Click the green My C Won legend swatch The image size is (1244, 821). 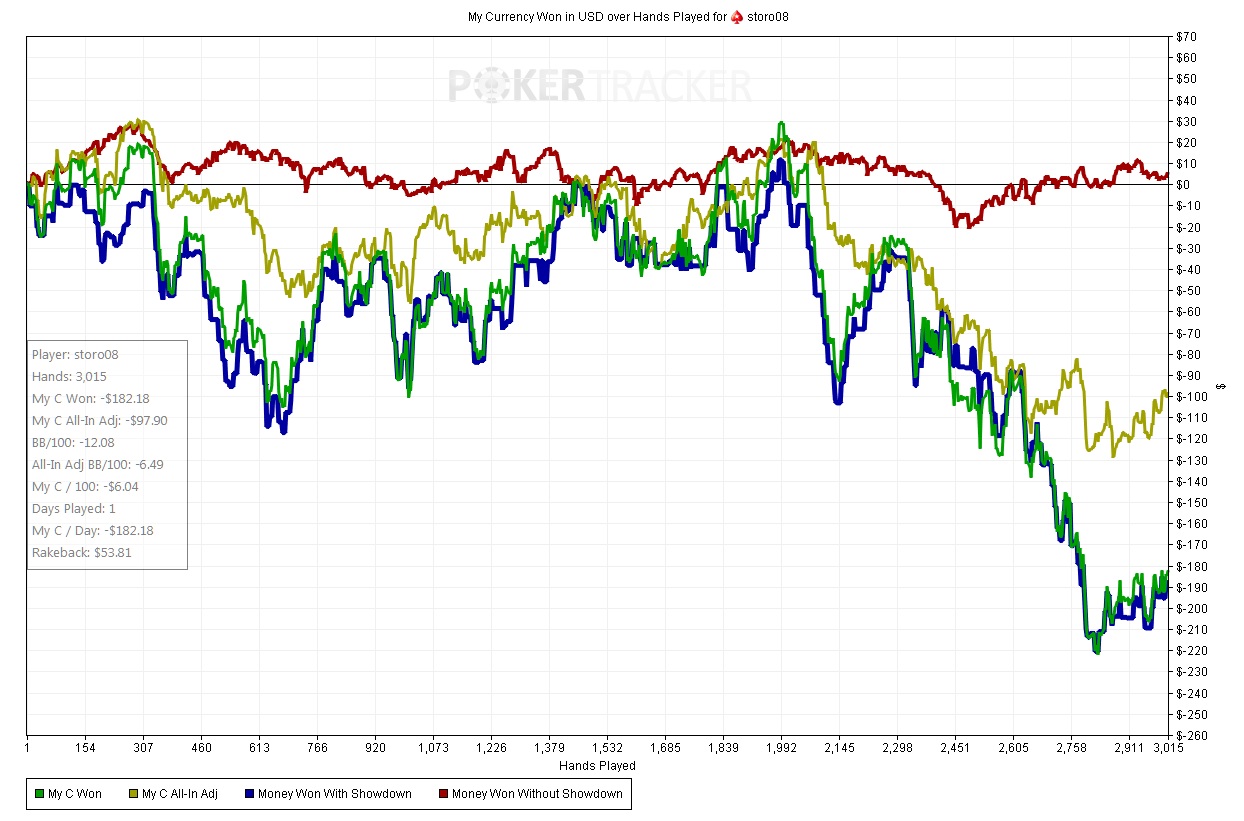pyautogui.click(x=39, y=794)
